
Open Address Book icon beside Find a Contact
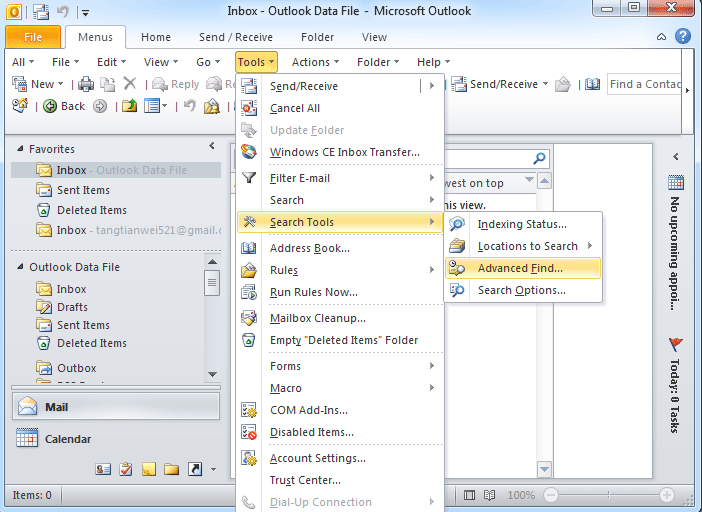pyautogui.click(x=592, y=84)
